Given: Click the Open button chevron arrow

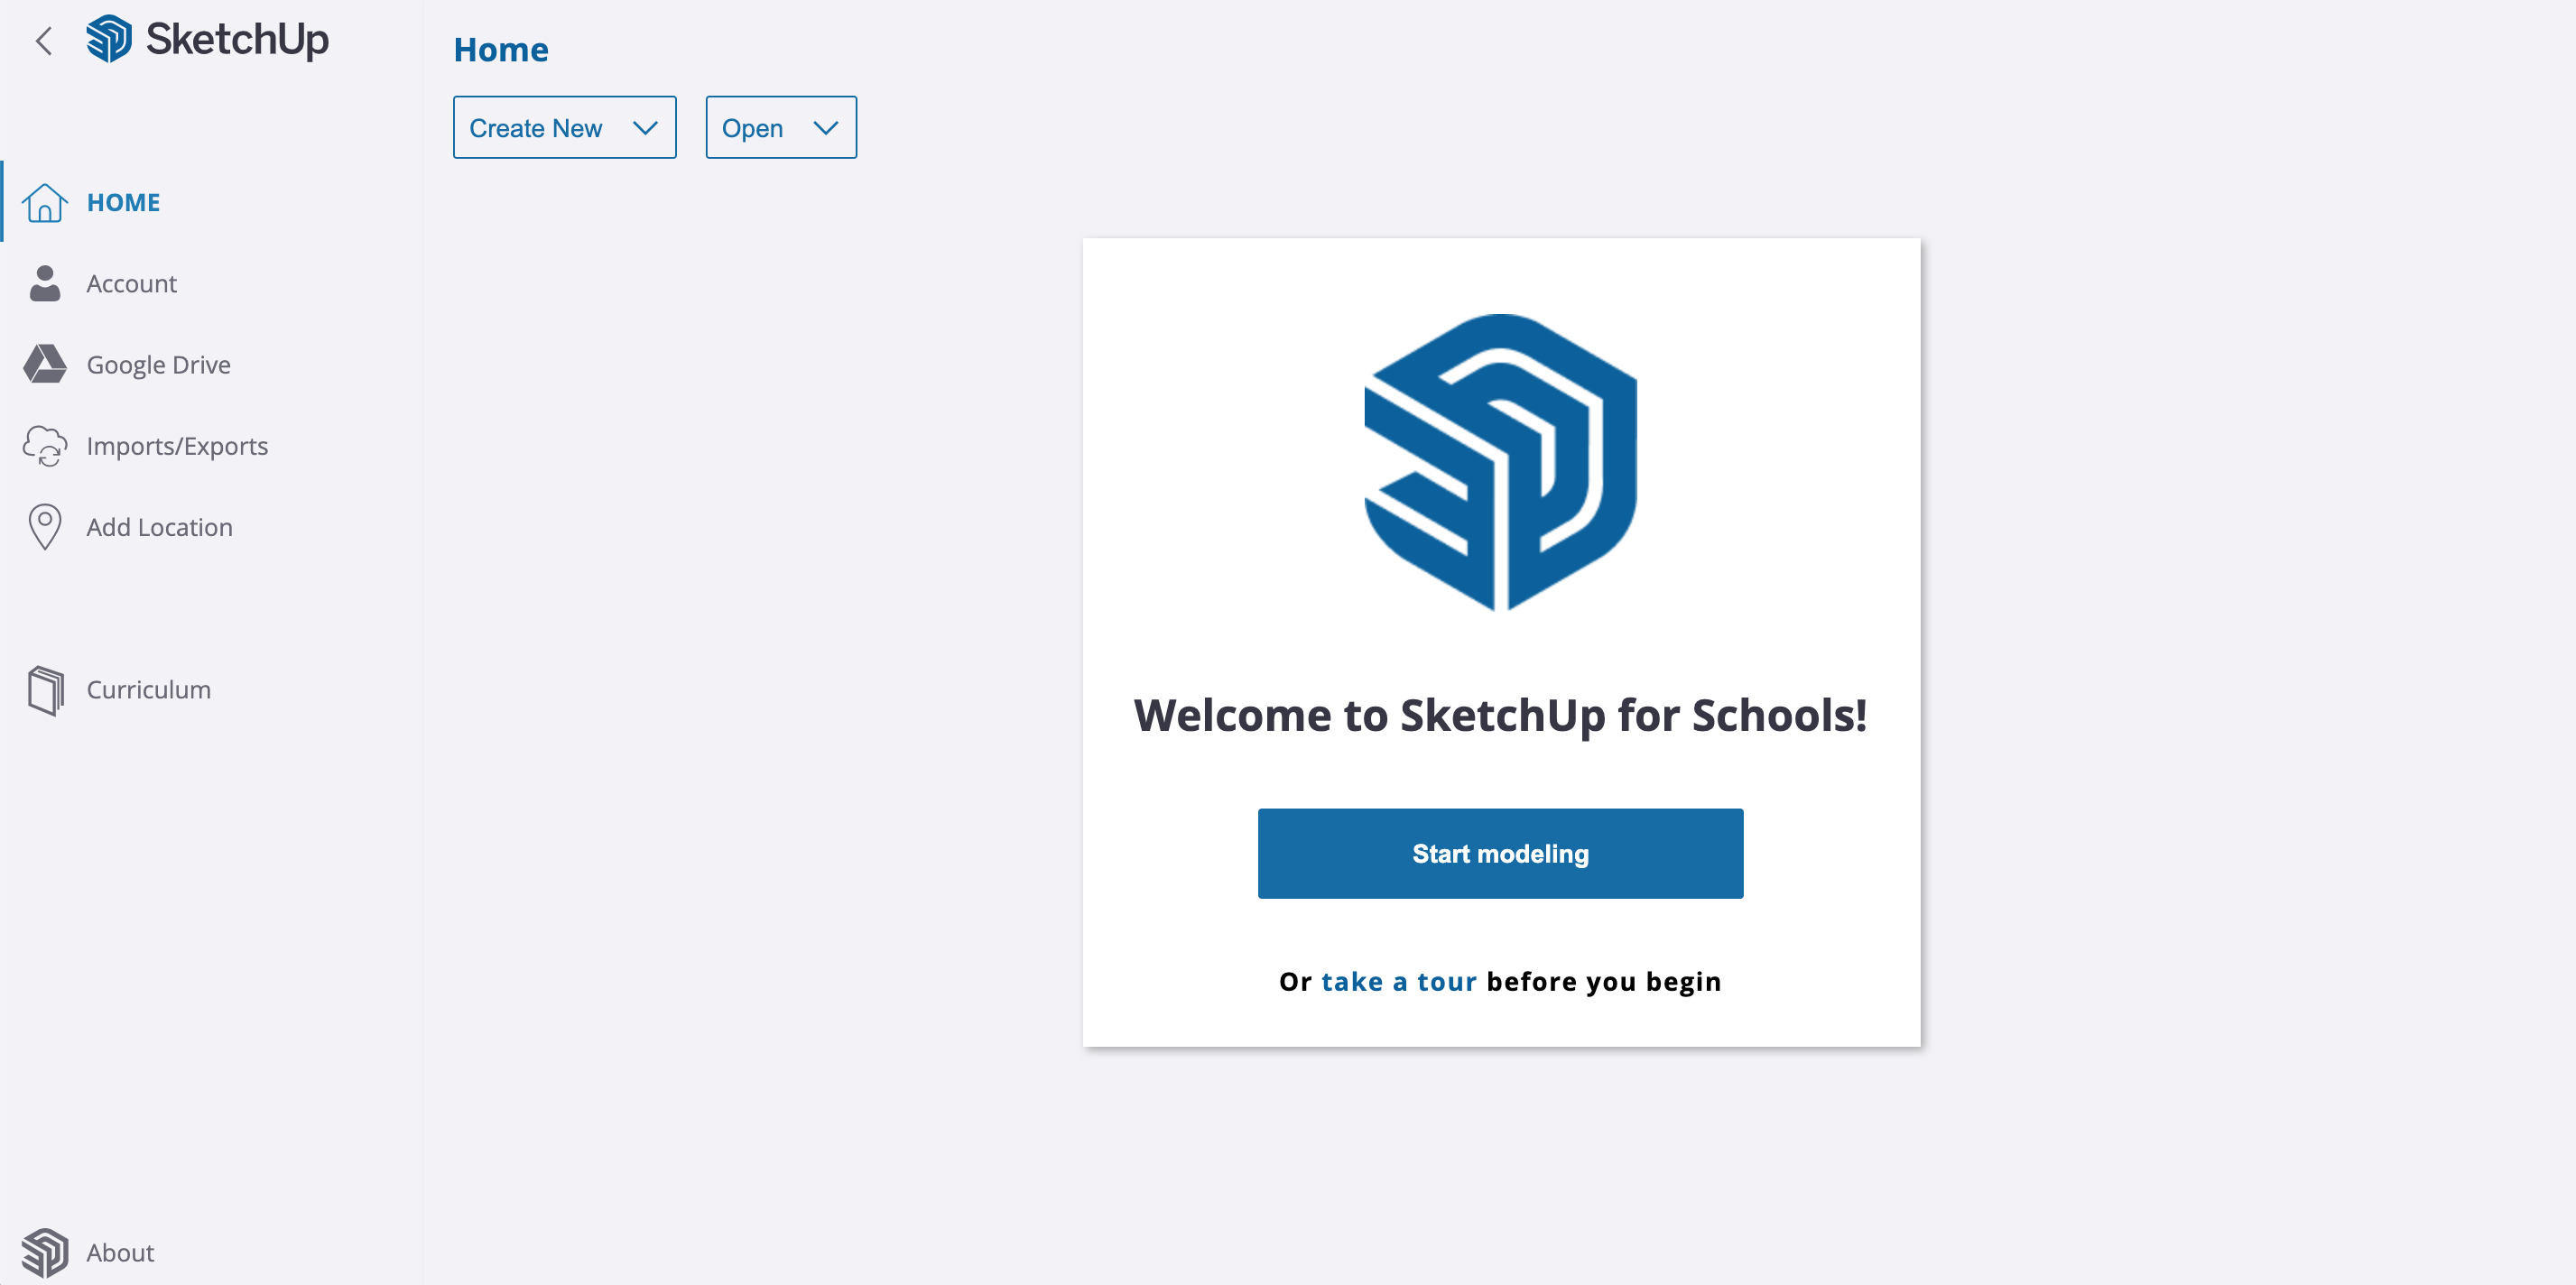Looking at the screenshot, I should (825, 128).
